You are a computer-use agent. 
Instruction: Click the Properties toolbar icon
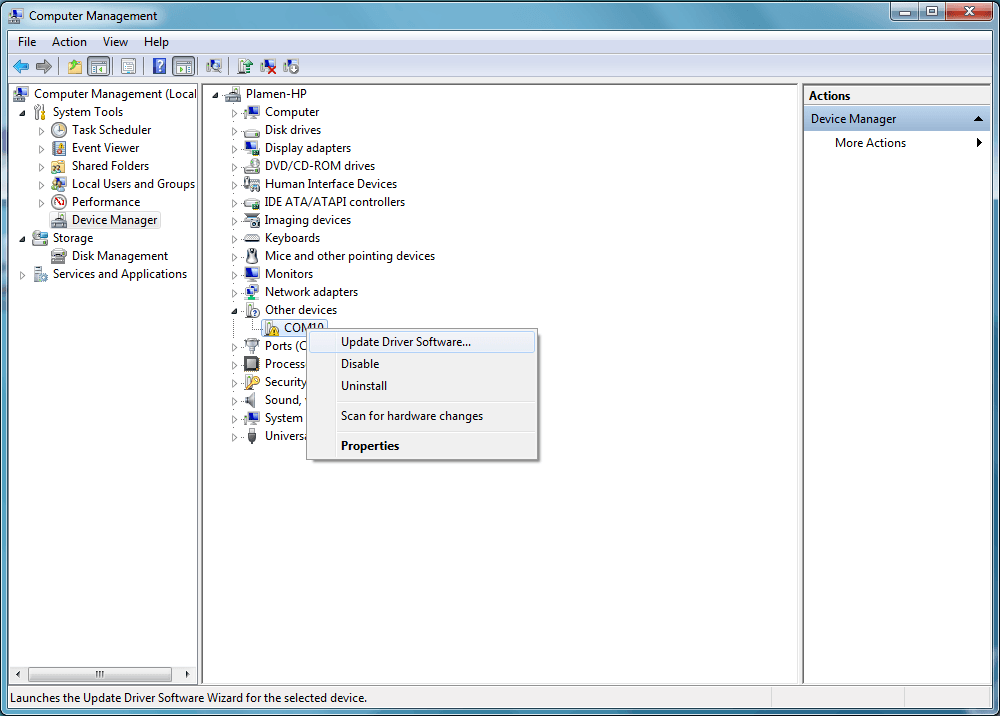tap(128, 67)
